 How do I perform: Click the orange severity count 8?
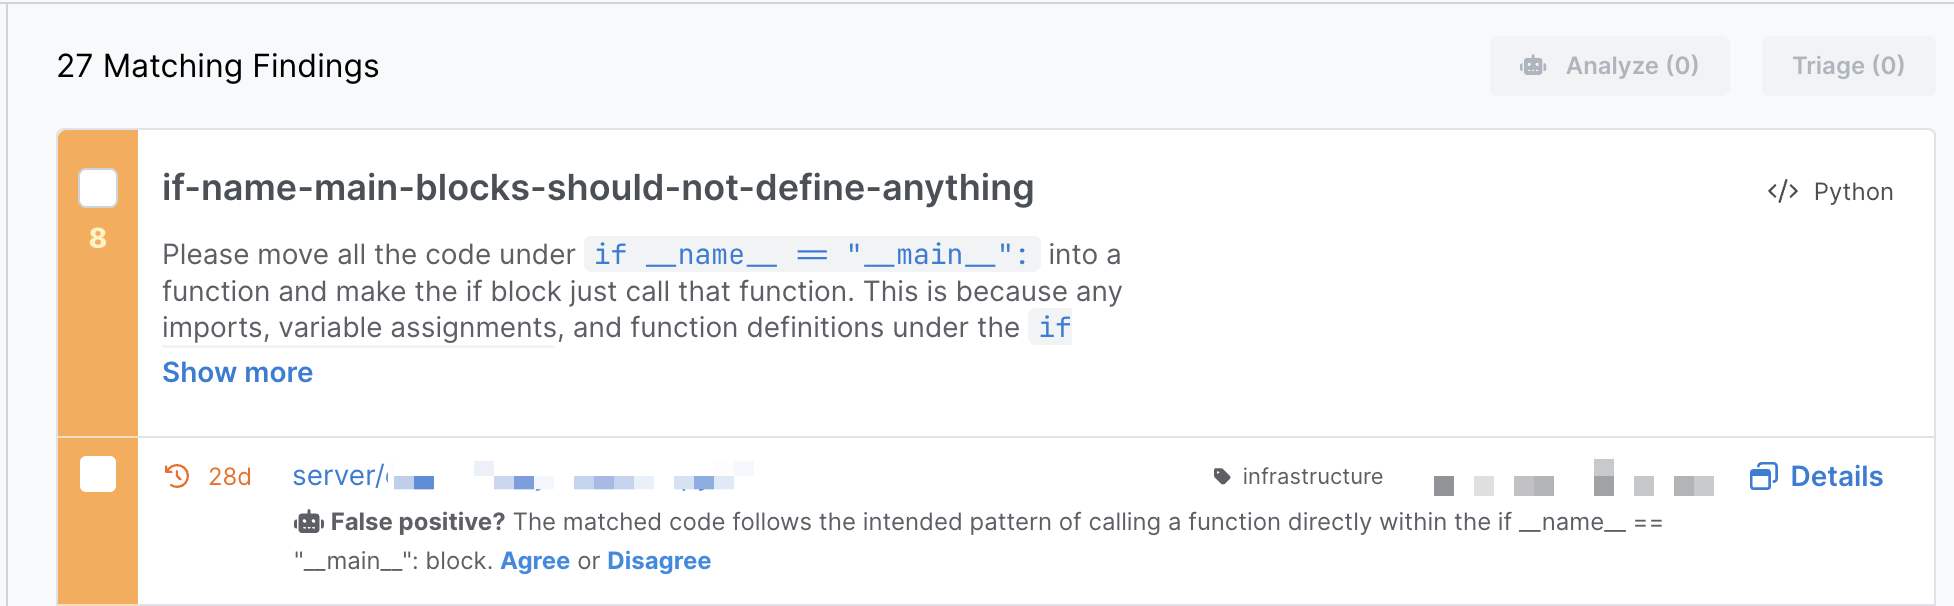point(98,238)
